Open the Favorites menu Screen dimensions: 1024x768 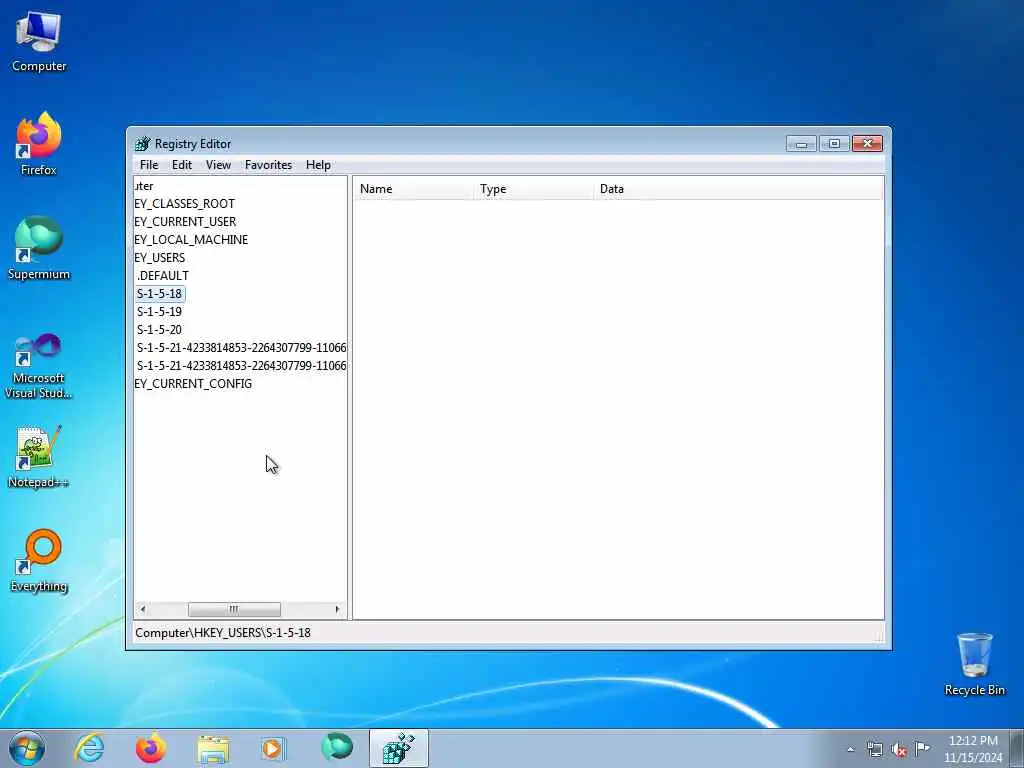[268, 165]
